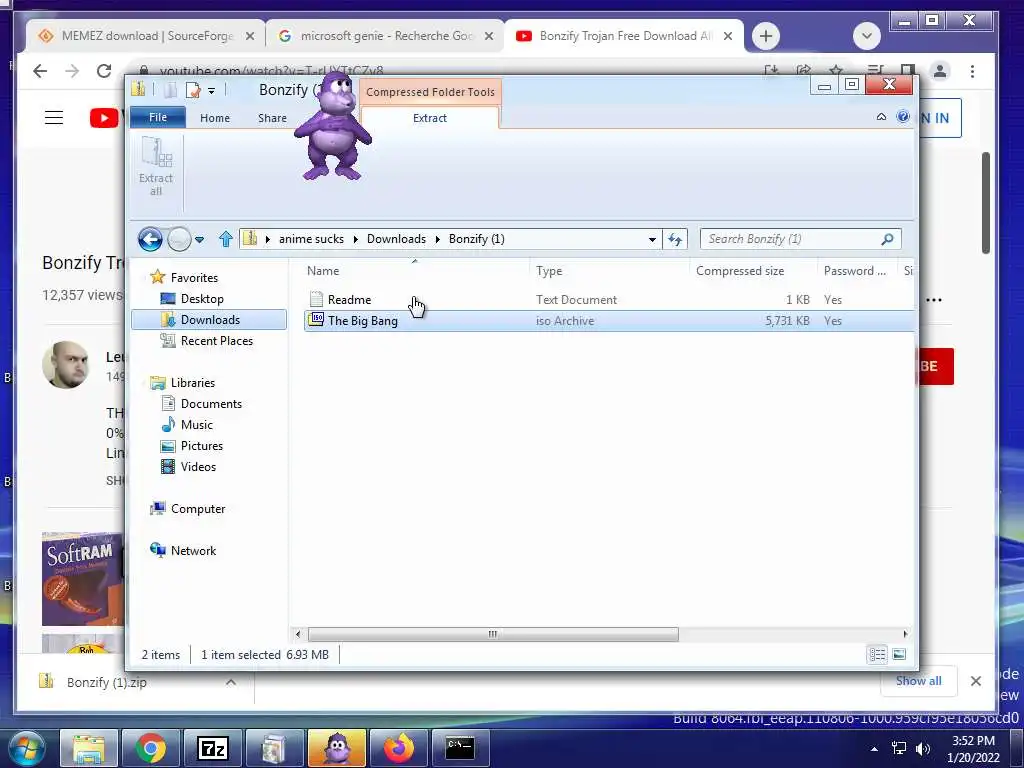Viewport: 1024px width, 768px height.
Task: Click 'anime sucks' in the breadcrumb path
Action: point(312,239)
